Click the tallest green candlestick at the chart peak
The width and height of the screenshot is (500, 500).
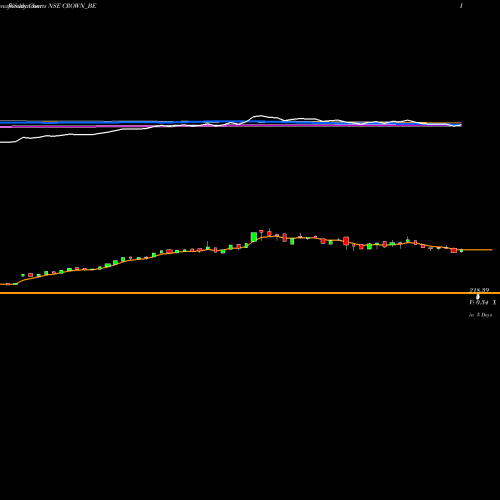point(254,237)
